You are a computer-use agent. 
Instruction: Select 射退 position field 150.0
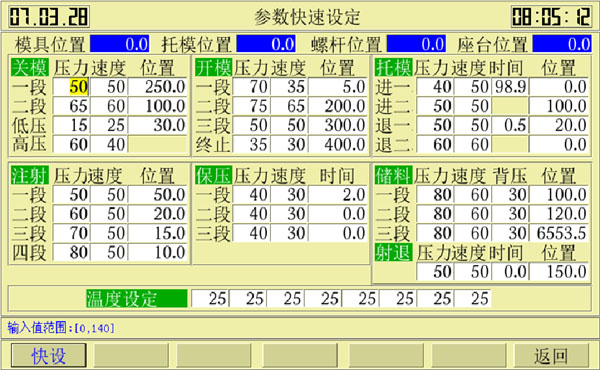(559, 272)
